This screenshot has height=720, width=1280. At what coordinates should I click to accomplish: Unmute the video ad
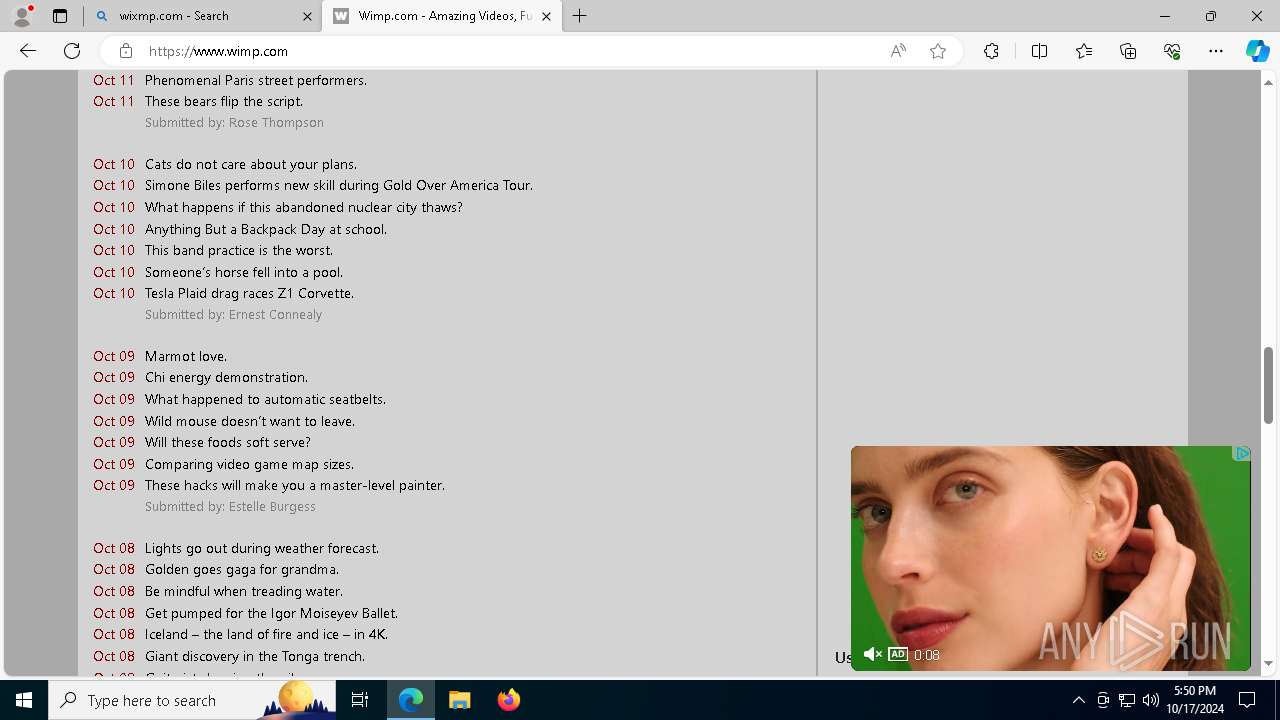tap(872, 654)
